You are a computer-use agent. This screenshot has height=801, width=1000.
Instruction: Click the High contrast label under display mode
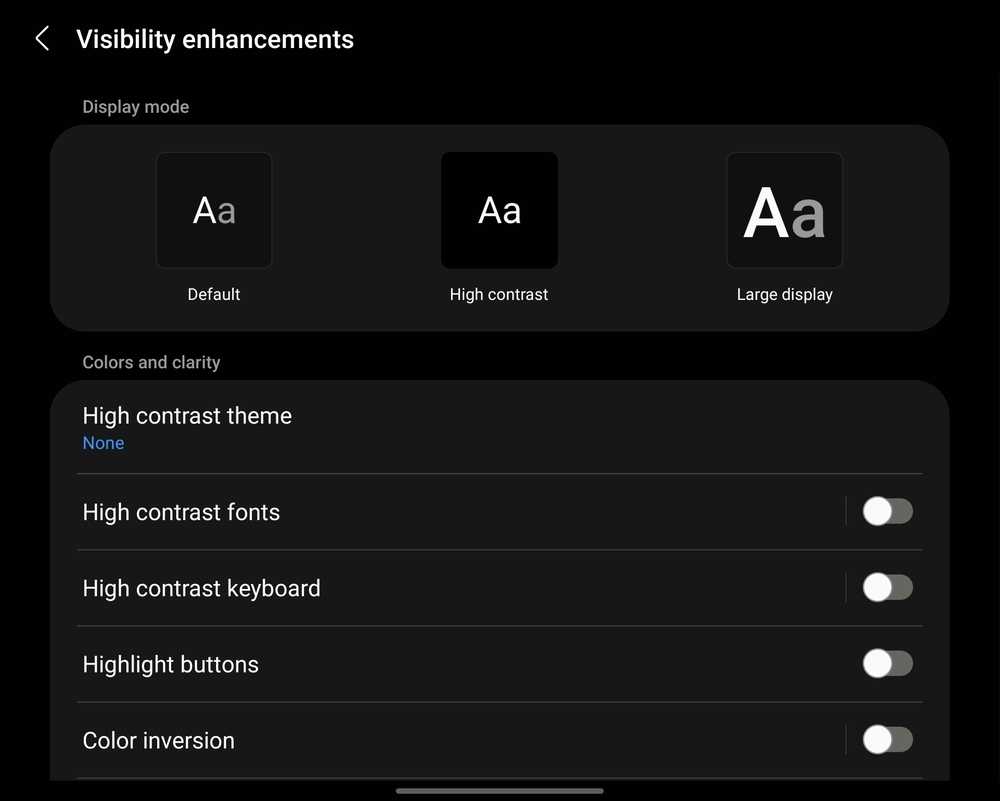coord(499,294)
